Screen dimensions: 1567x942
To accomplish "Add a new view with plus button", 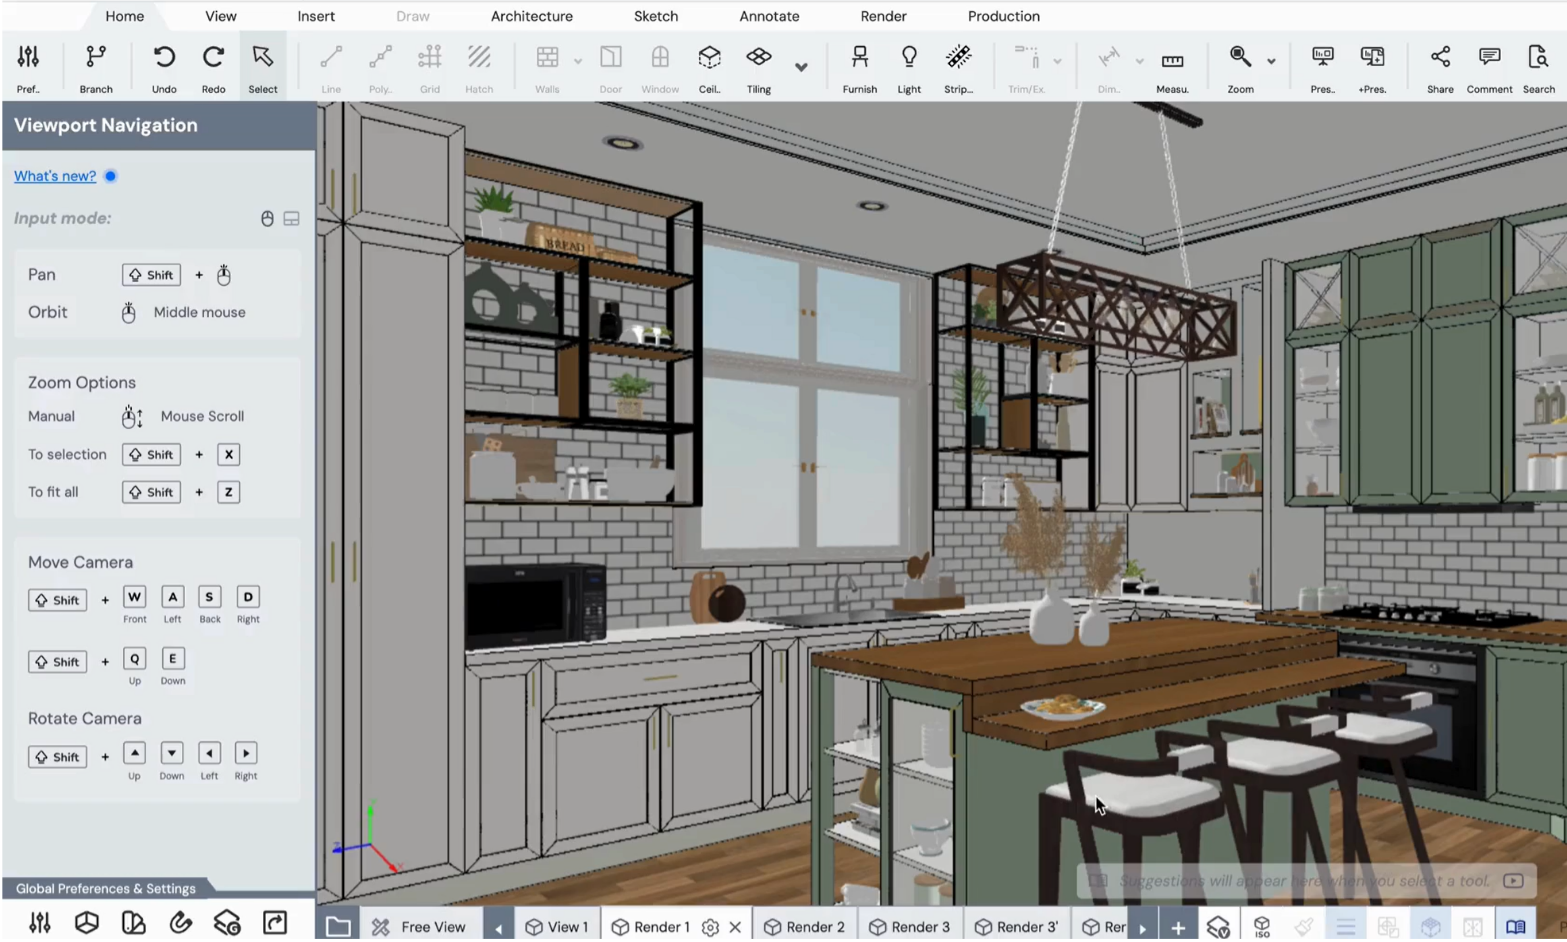I will point(1177,927).
